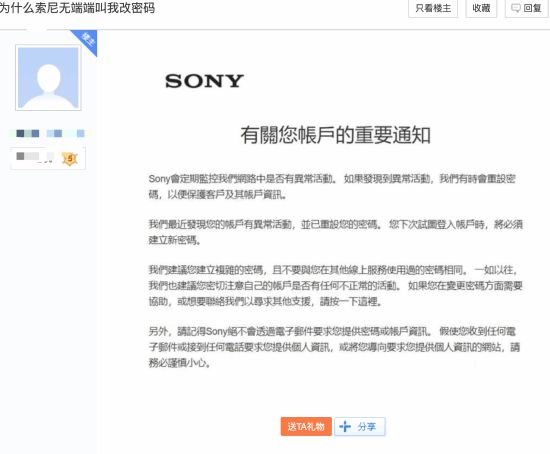This screenshot has width=550, height=454.
Task: Click the SONY logo in the post image
Action: tap(204, 81)
